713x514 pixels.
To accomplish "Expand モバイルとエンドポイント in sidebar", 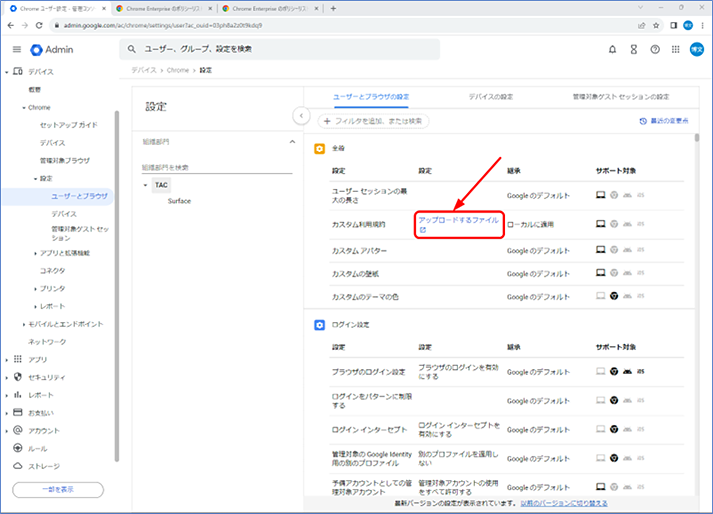I will pos(24,324).
